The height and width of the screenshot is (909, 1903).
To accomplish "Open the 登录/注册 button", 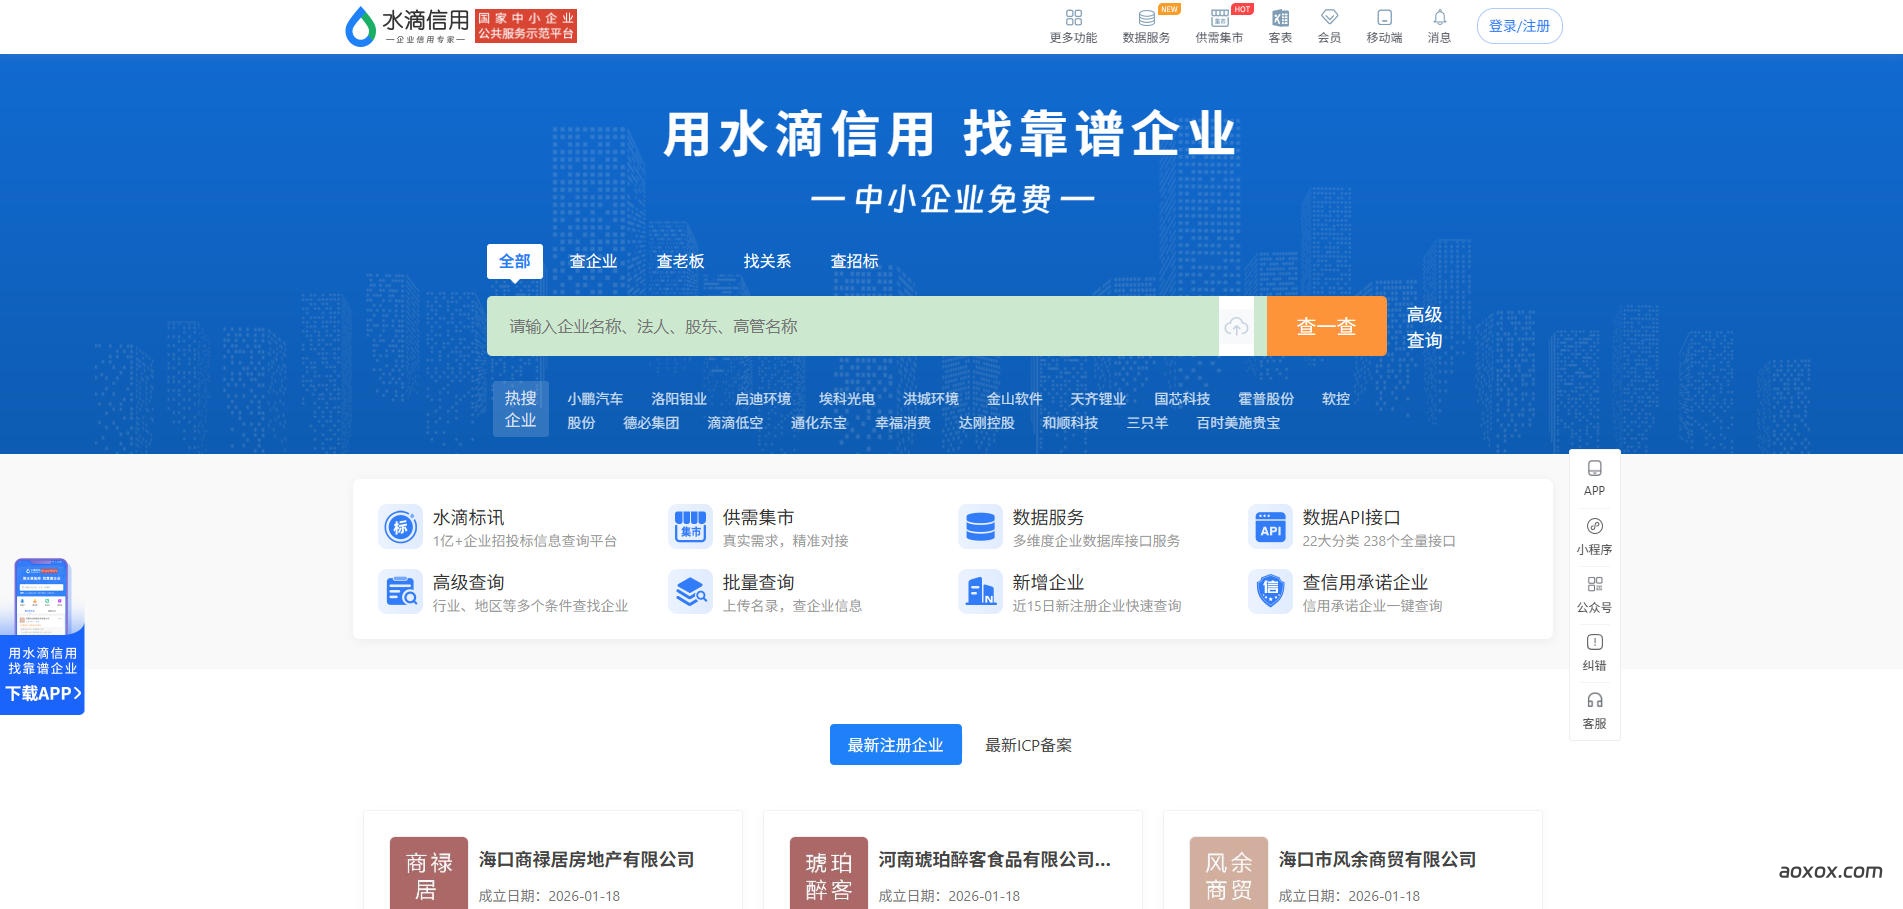I will coord(1518,26).
